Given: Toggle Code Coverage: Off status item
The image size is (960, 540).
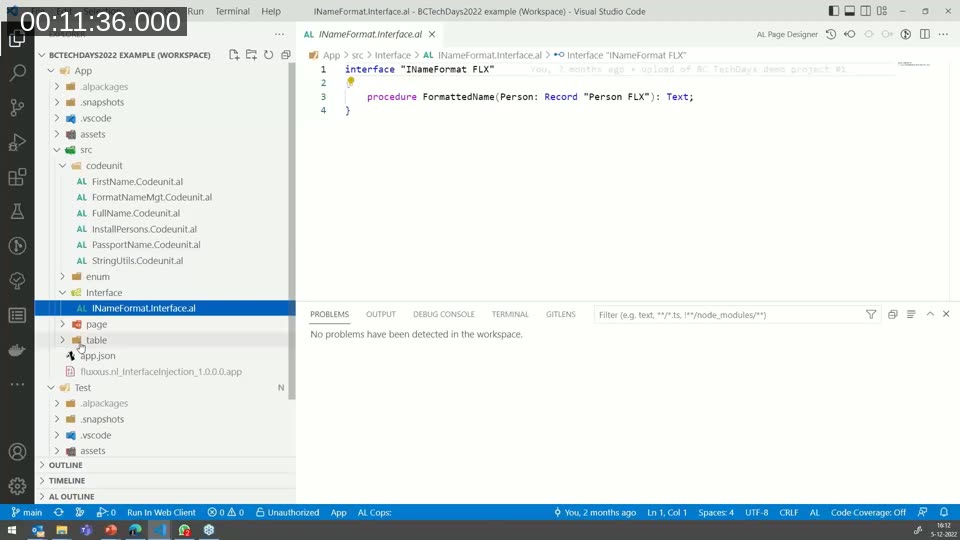Looking at the screenshot, I should click(x=868, y=512).
